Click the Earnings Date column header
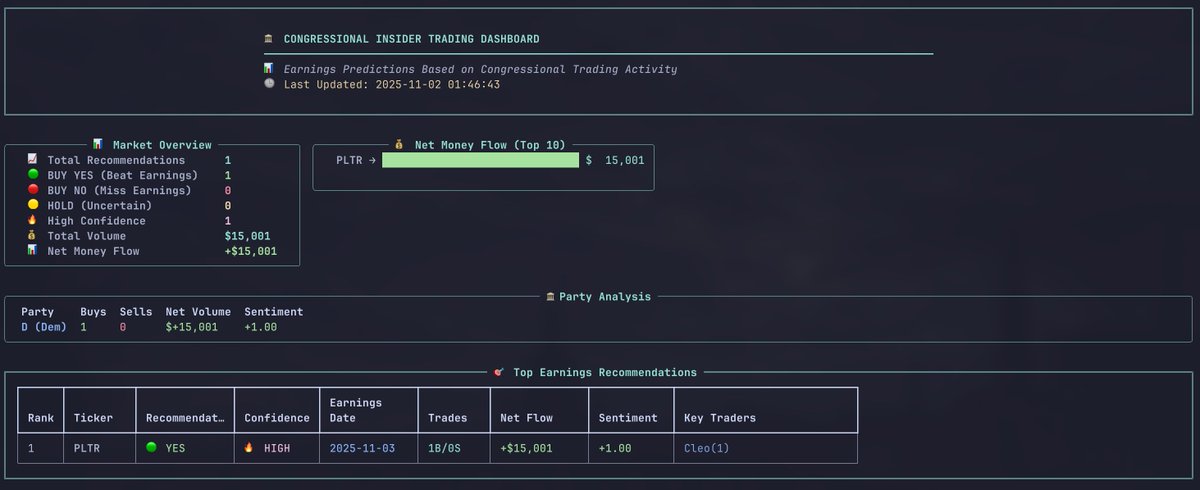The width and height of the screenshot is (1200, 490). coord(358,410)
